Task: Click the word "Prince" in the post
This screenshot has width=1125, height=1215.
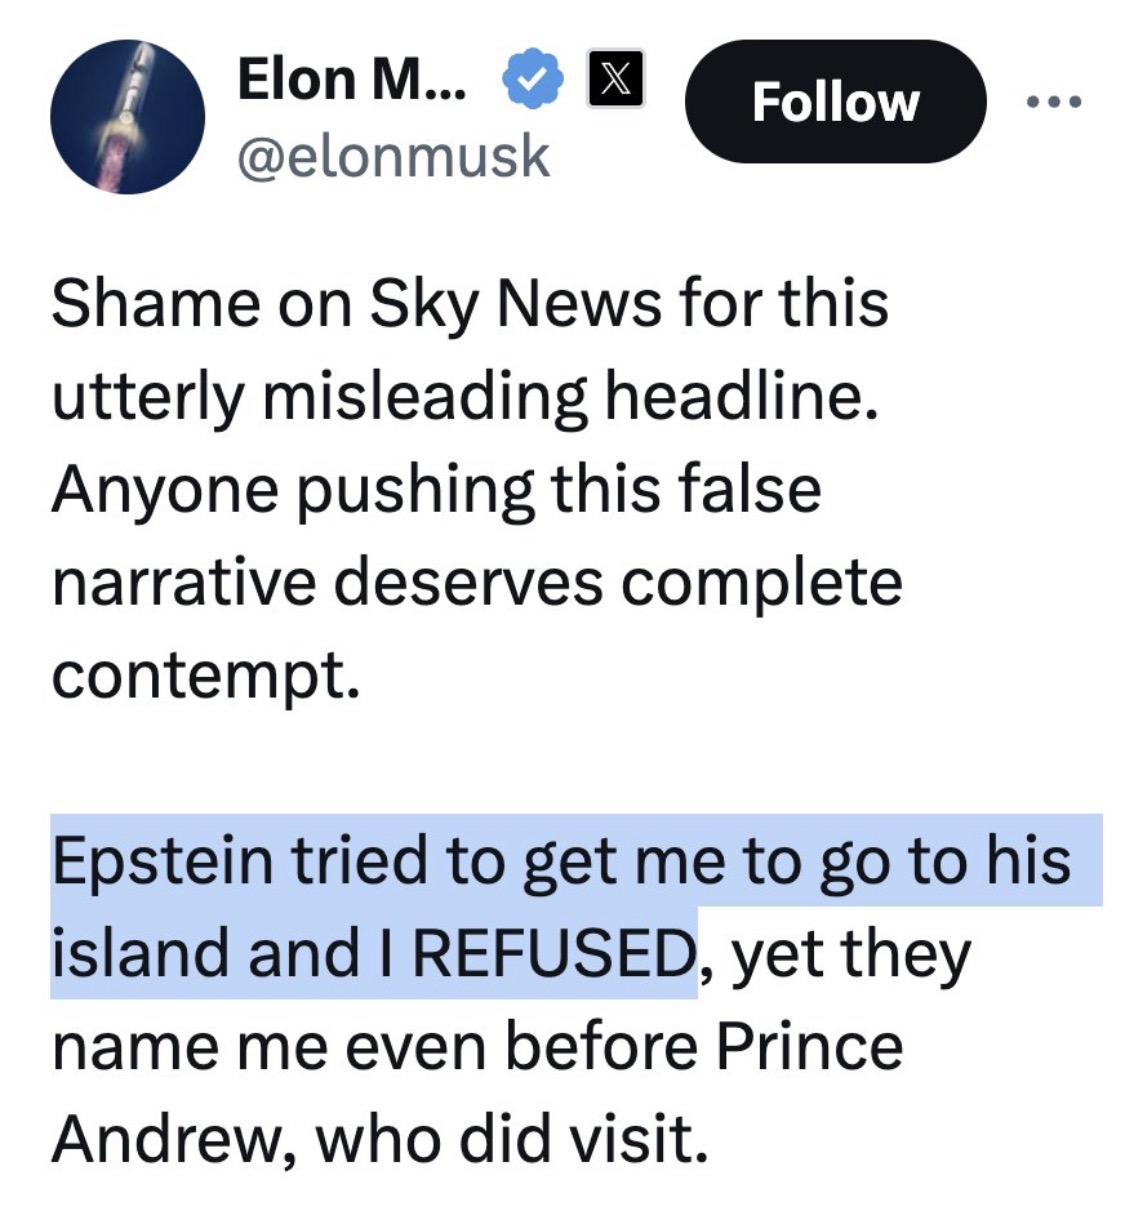Action: [x=808, y=1046]
